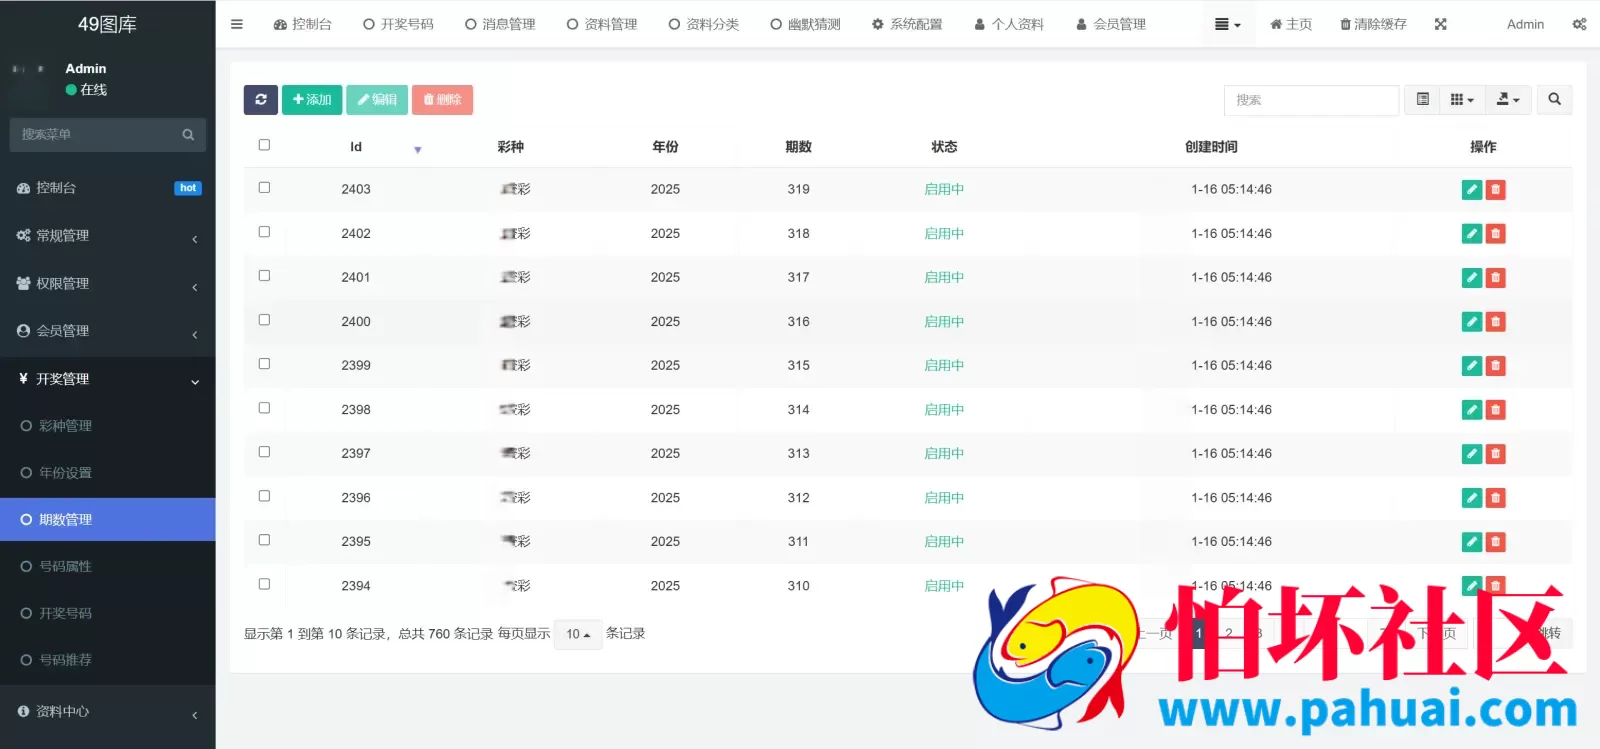Select 彩种管理 in sidebar
This screenshot has height=749, width=1600.
tap(108, 426)
